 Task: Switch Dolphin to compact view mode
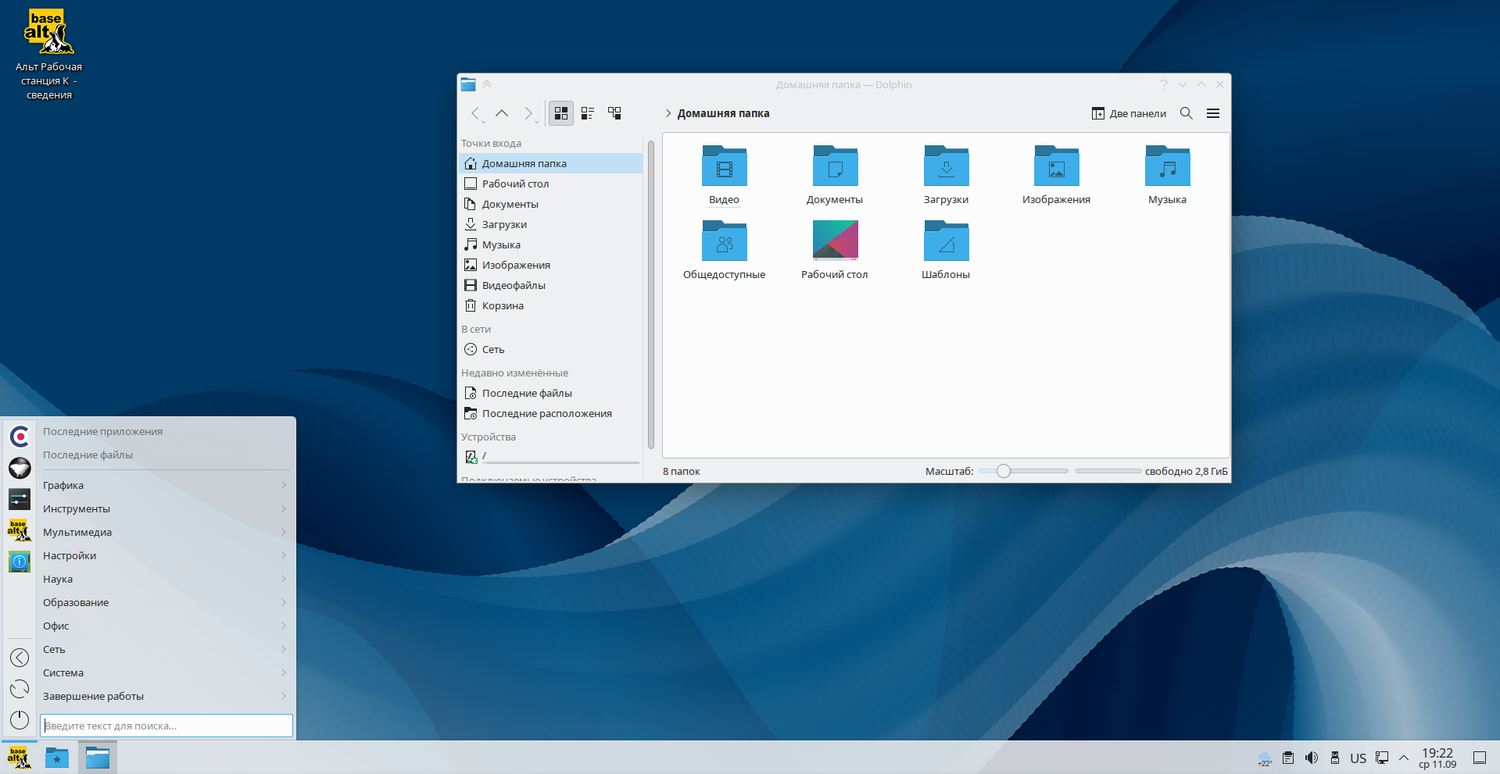tap(588, 113)
